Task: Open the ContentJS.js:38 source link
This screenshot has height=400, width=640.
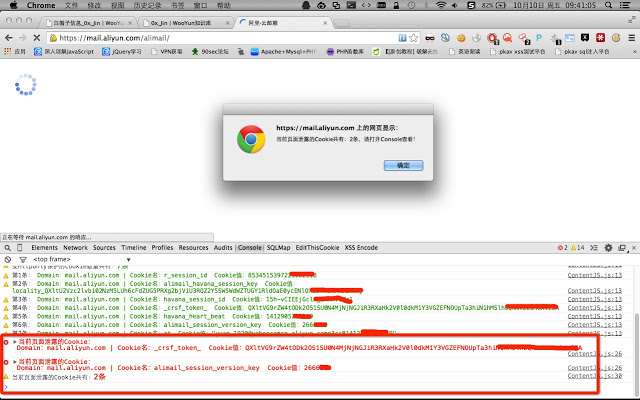Action: click(595, 376)
